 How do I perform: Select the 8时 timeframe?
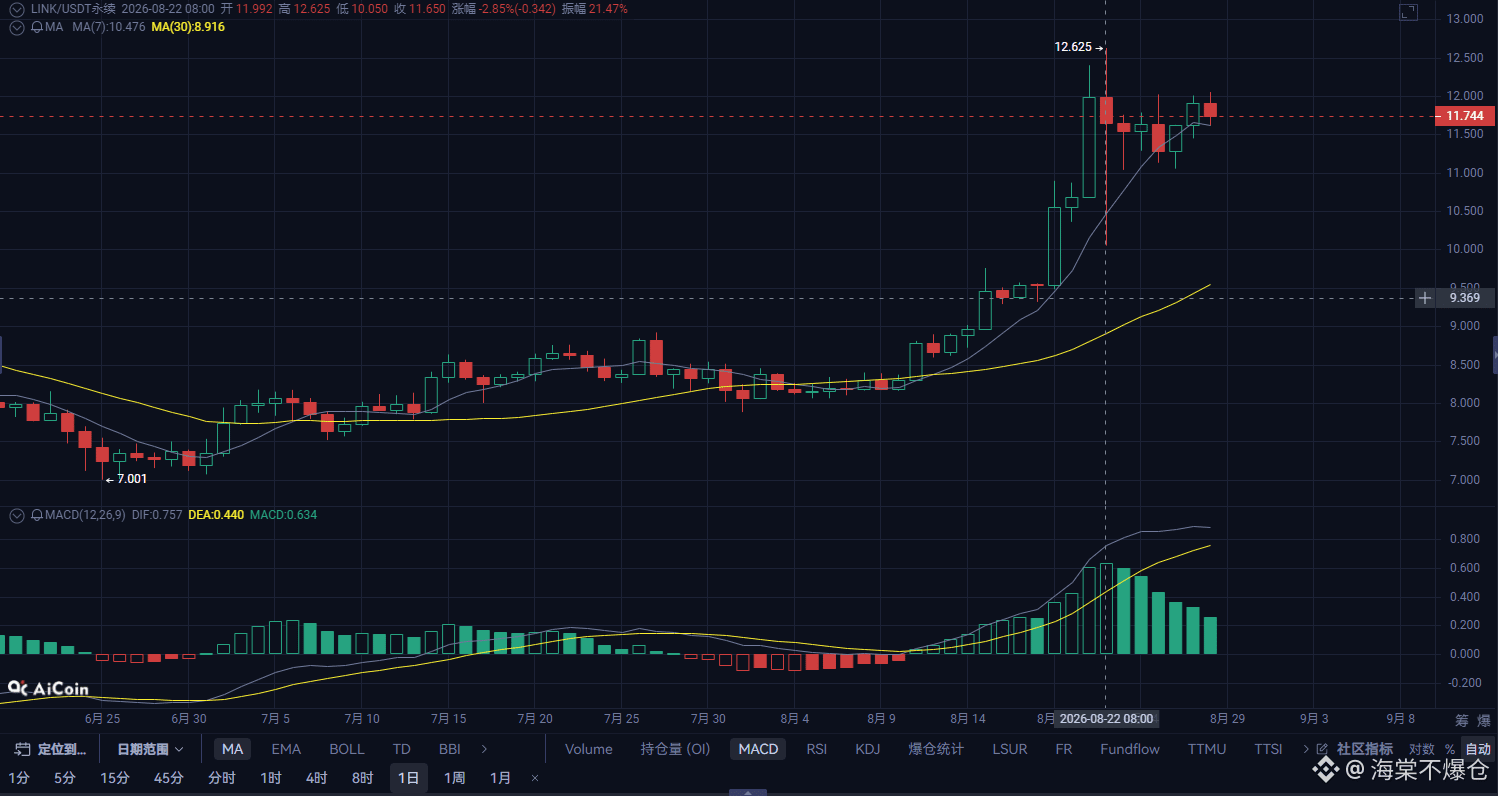362,778
